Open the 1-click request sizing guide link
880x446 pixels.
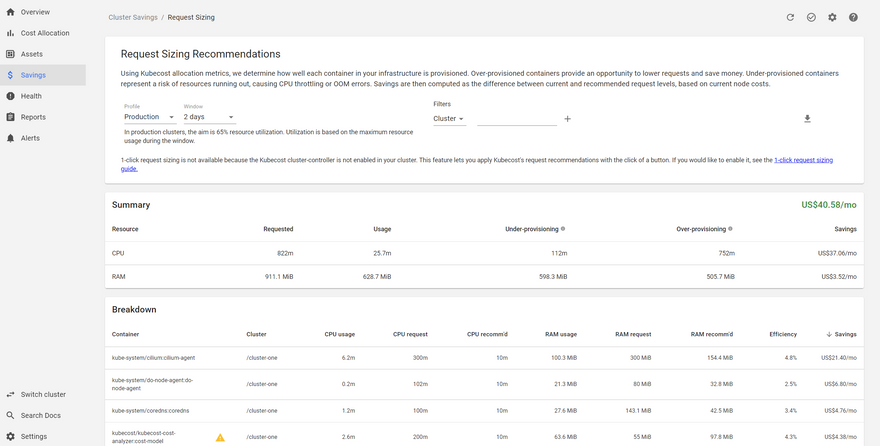803,160
